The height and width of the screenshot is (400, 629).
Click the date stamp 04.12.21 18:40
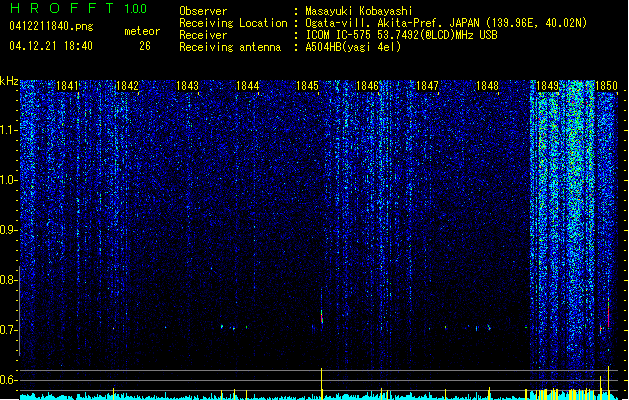click(51, 46)
